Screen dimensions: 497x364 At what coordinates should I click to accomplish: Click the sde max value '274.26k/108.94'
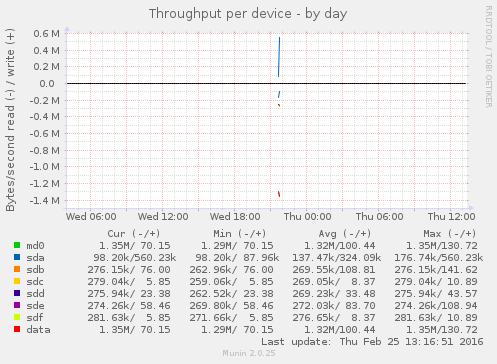pyautogui.click(x=436, y=306)
